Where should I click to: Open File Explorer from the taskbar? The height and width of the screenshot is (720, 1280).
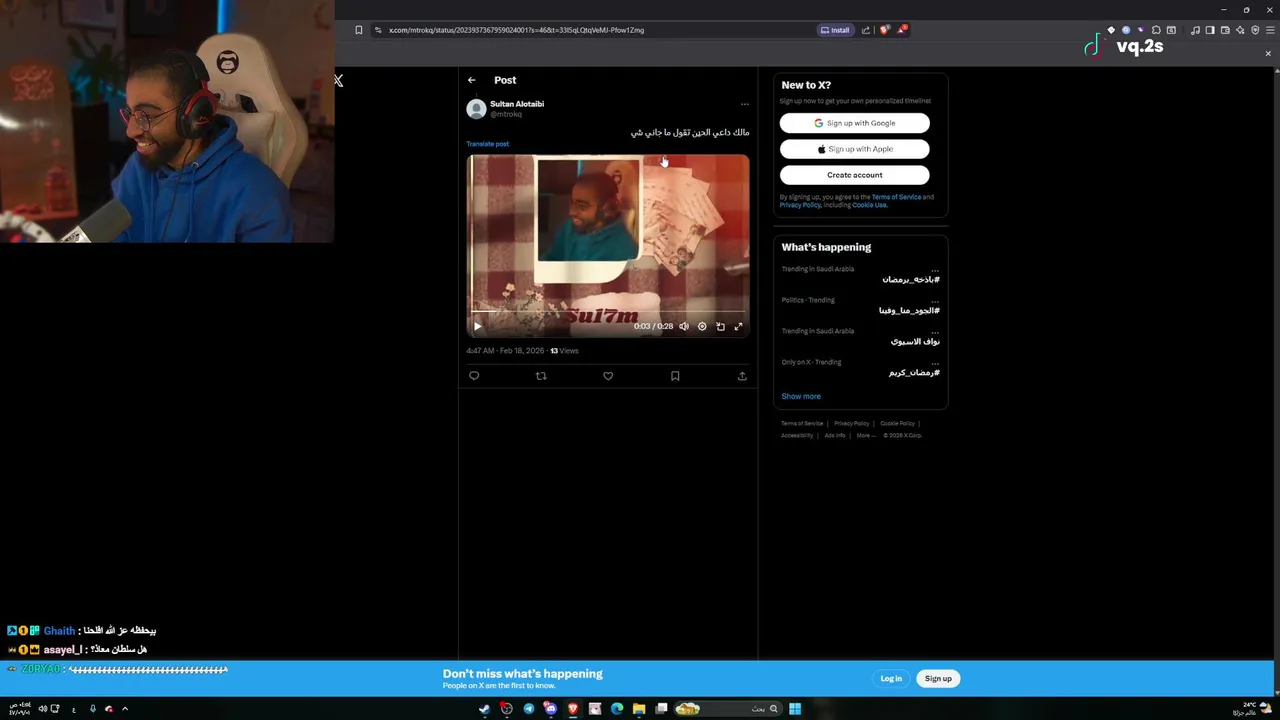[x=639, y=709]
